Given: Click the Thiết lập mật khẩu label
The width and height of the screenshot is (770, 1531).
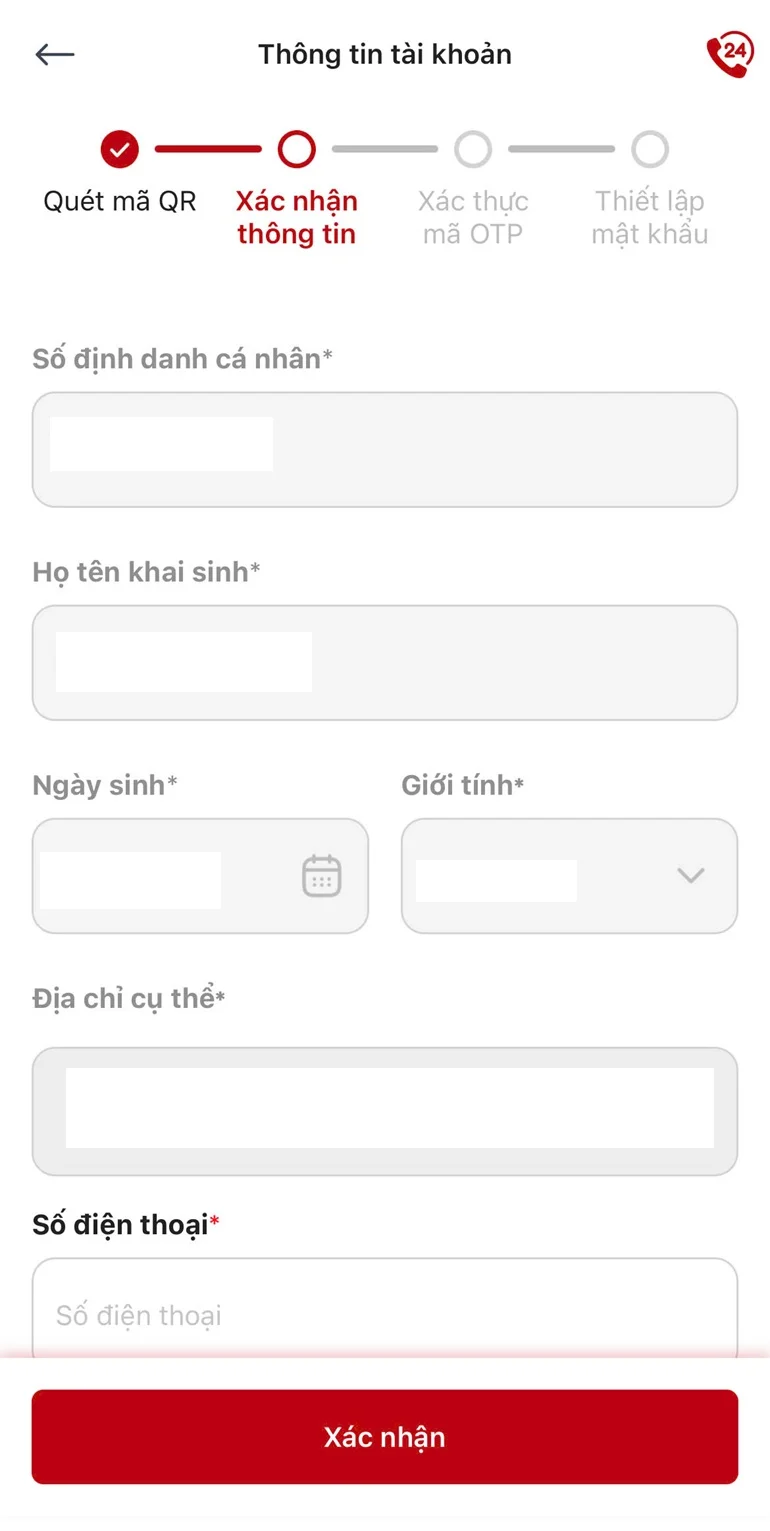Looking at the screenshot, I should click(650, 217).
